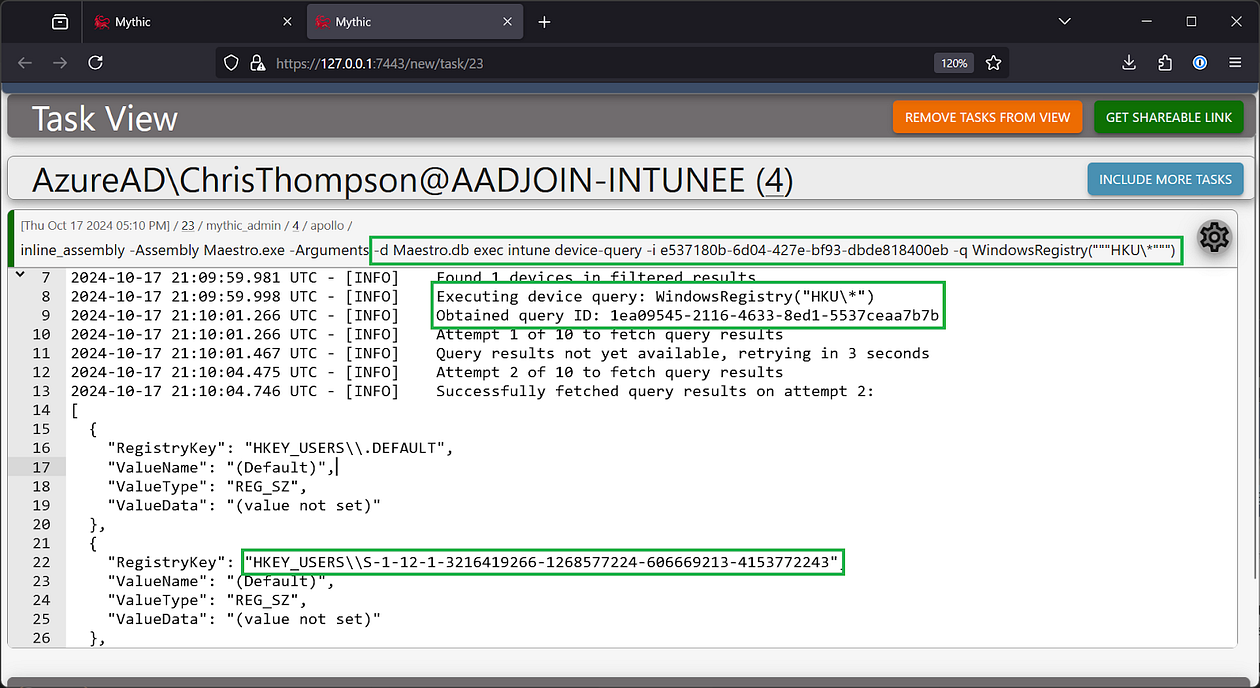Click Include More Tasks button
This screenshot has height=688, width=1260.
(x=1165, y=179)
